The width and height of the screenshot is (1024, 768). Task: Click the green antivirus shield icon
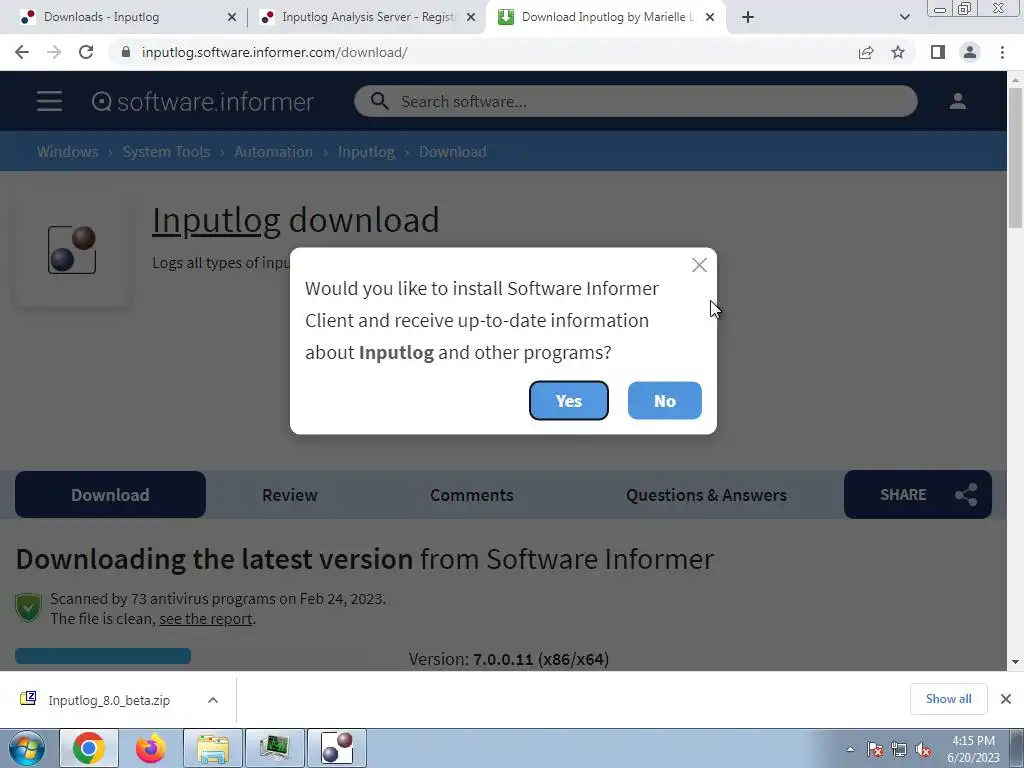pyautogui.click(x=28, y=607)
